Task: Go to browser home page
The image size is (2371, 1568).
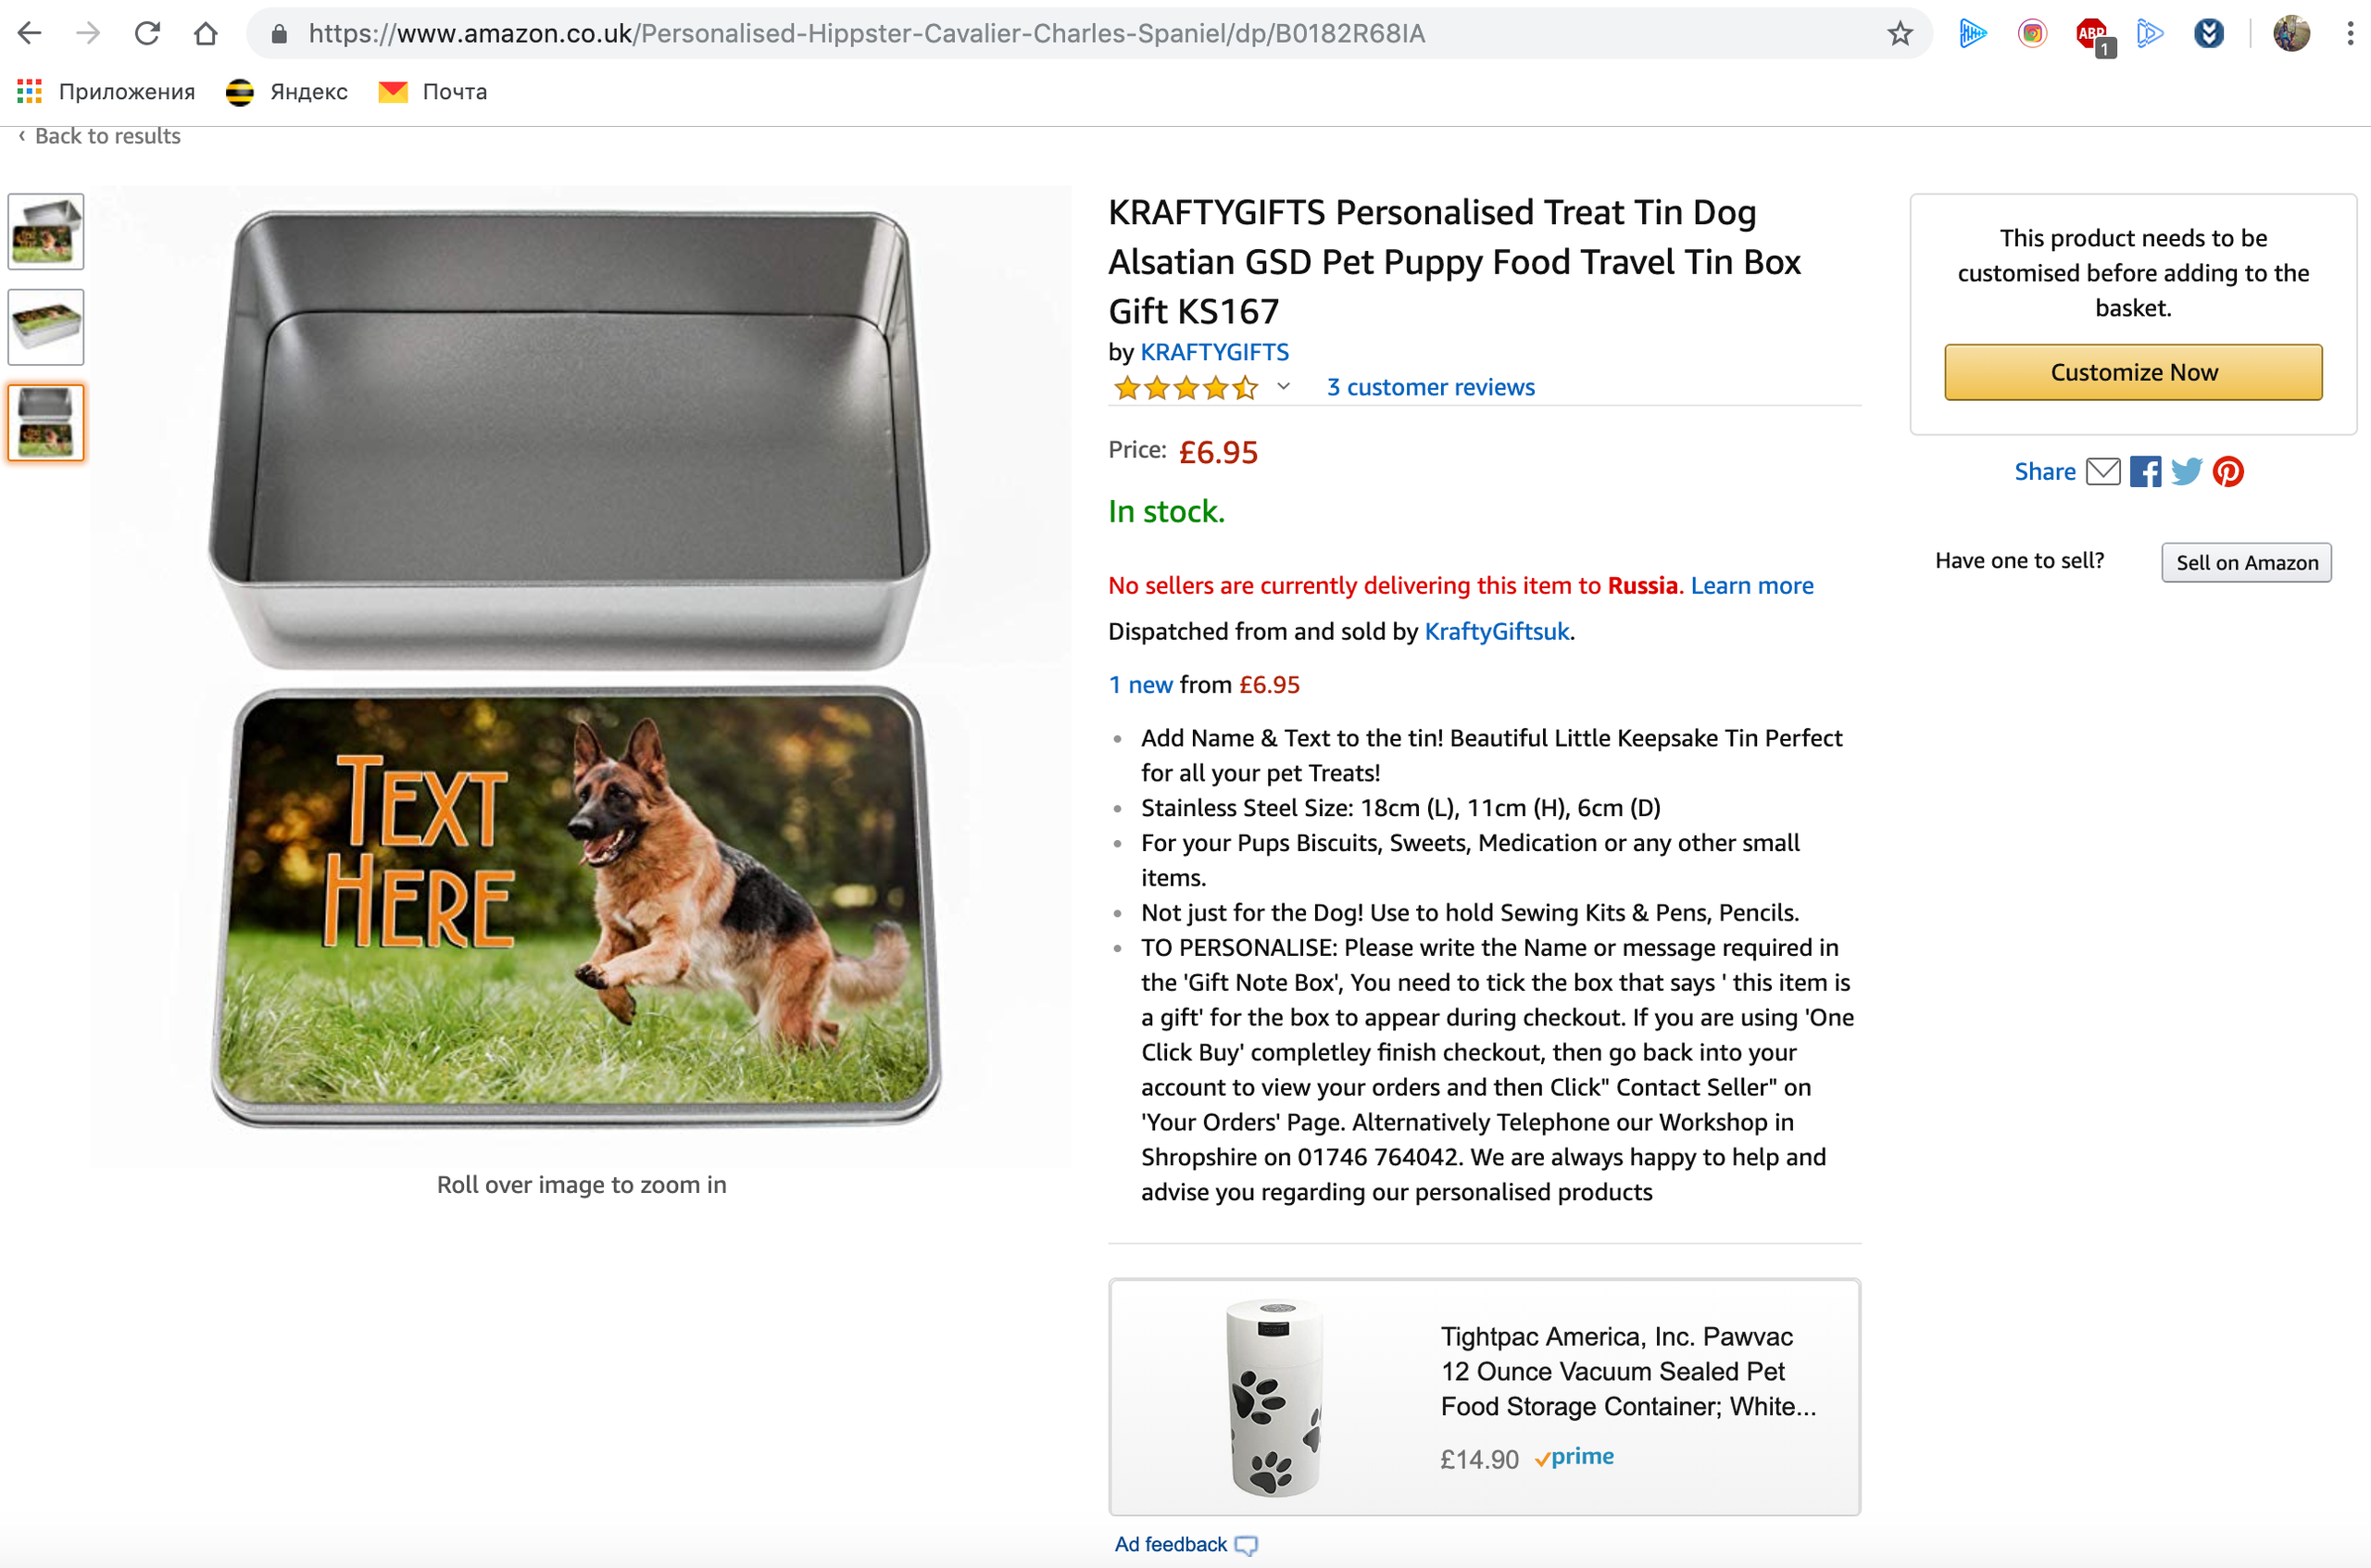Action: (x=206, y=34)
